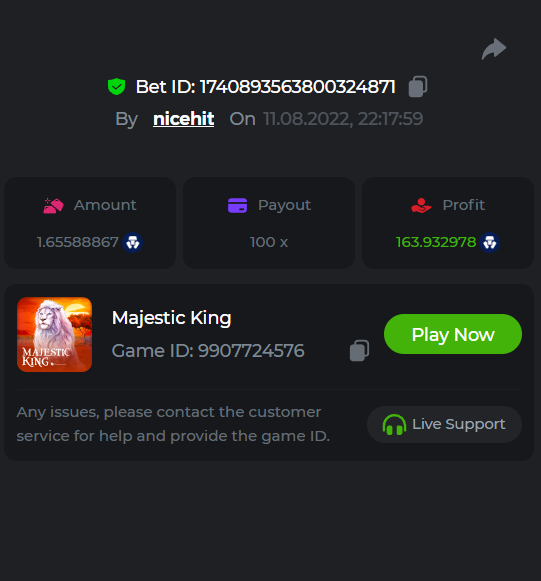The height and width of the screenshot is (581, 541).
Task: Click the green headphones support icon
Action: [394, 425]
